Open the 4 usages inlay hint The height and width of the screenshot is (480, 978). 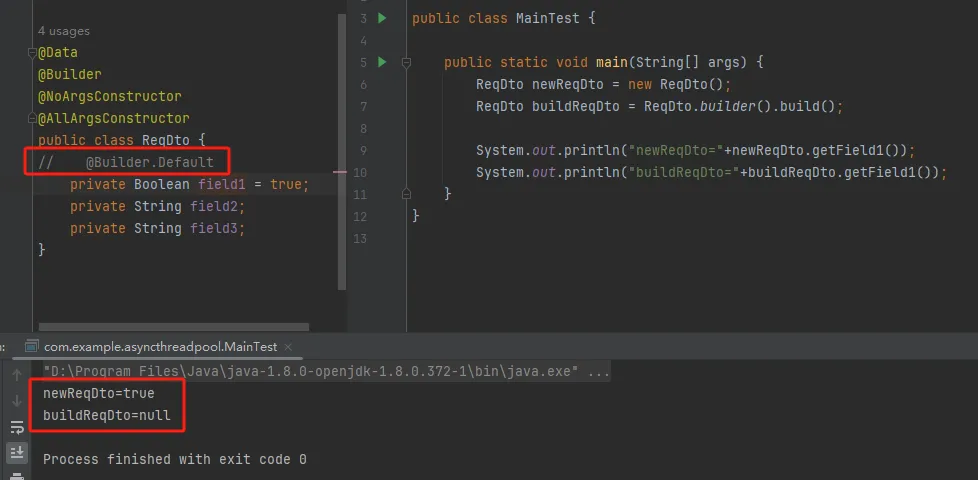click(62, 31)
